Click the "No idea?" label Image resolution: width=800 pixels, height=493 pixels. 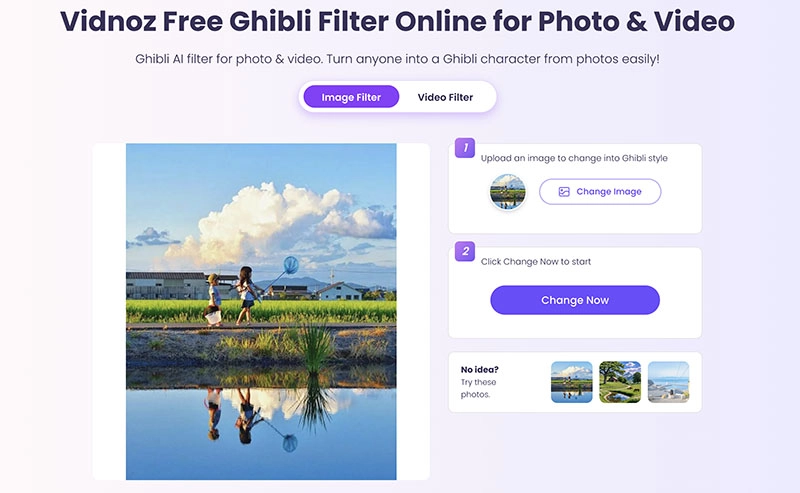coord(480,369)
